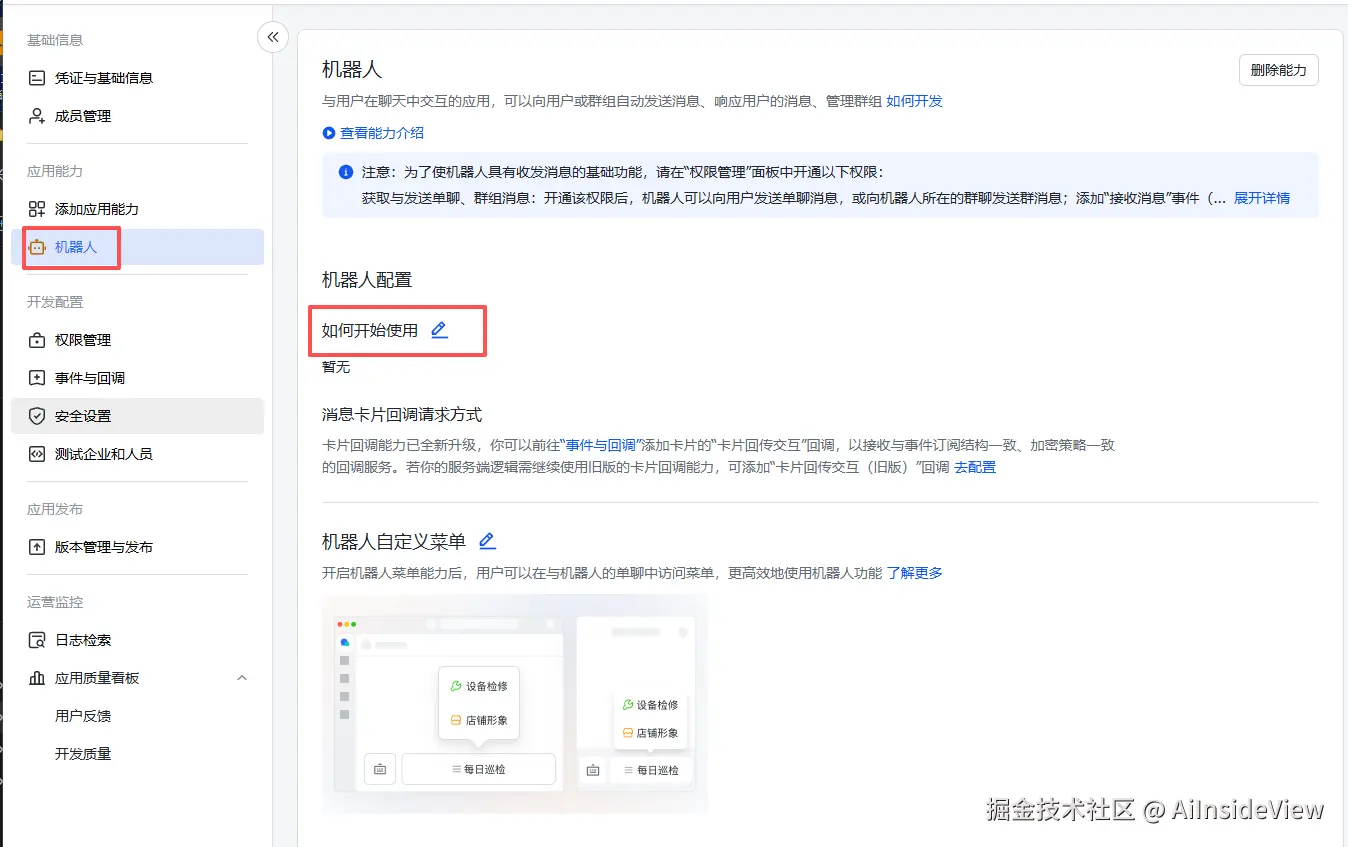Viewport: 1348px width, 847px height.
Task: Click the 消息卡片回调请求方式 heading
Action: tap(402, 414)
